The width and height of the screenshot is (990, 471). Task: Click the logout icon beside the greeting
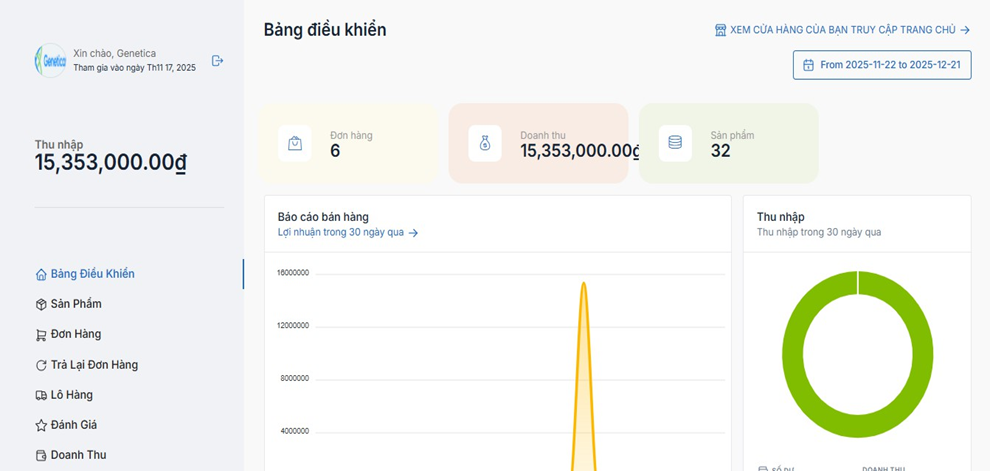tap(218, 60)
